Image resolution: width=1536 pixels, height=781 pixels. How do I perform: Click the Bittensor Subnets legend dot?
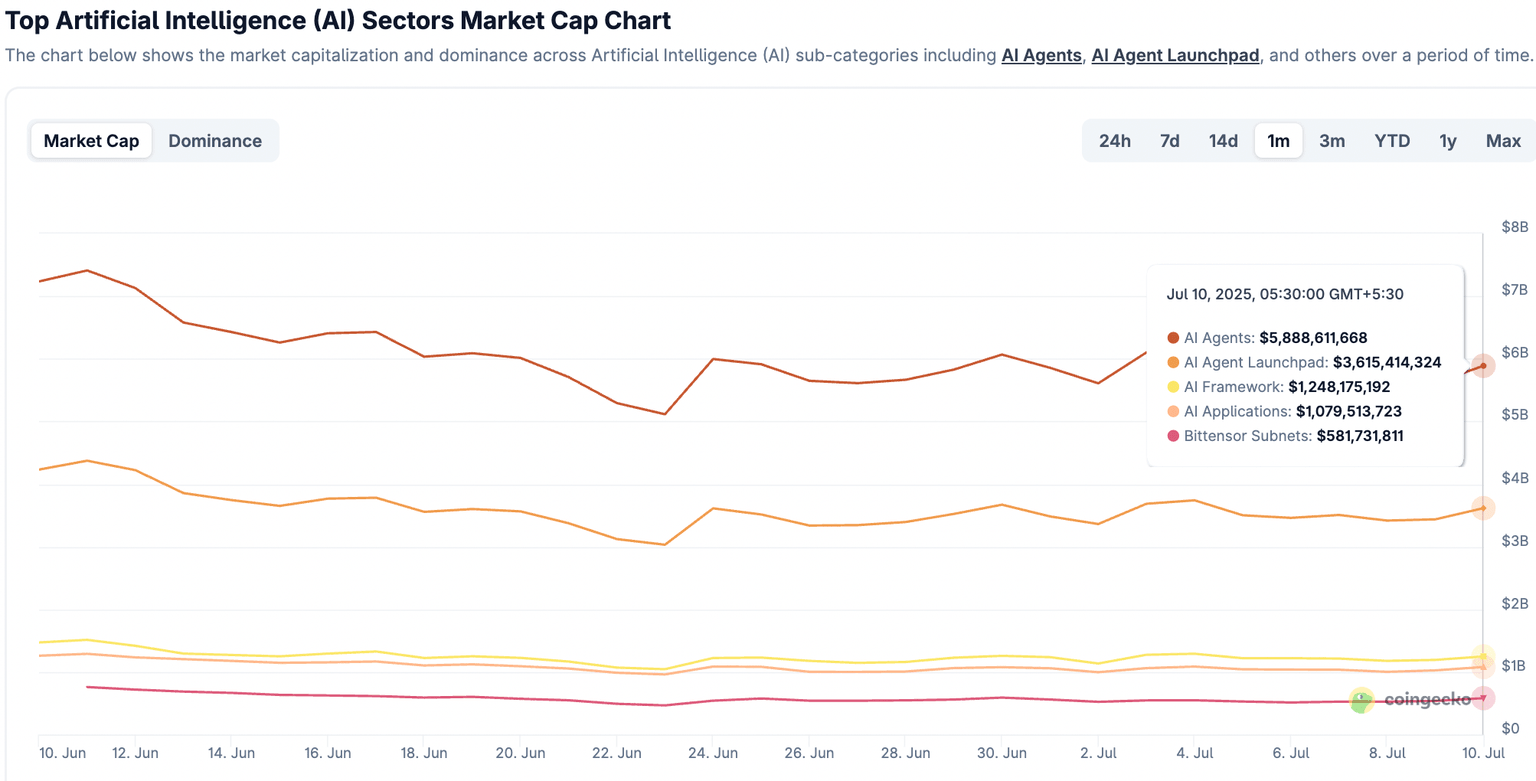[x=1172, y=435]
